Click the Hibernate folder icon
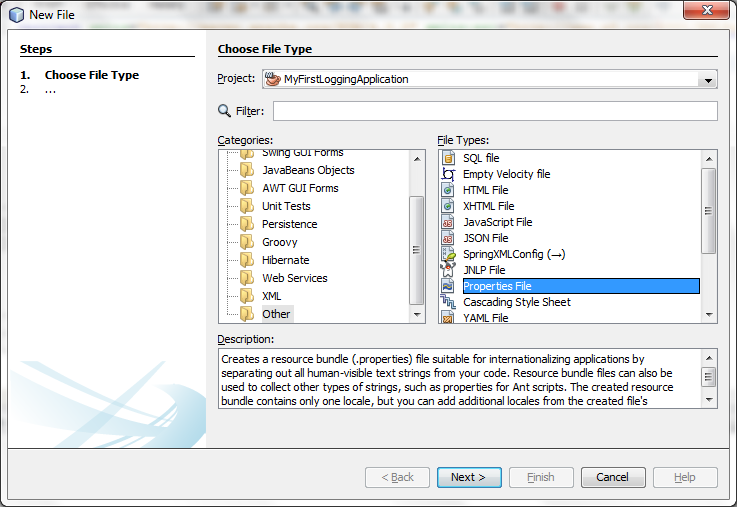Image resolution: width=737 pixels, height=507 pixels. [x=247, y=260]
